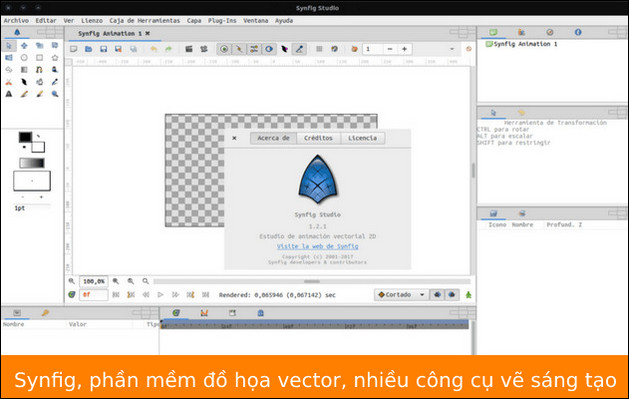Select the Fill bucket tool
The height and width of the screenshot is (399, 629).
click(x=39, y=82)
